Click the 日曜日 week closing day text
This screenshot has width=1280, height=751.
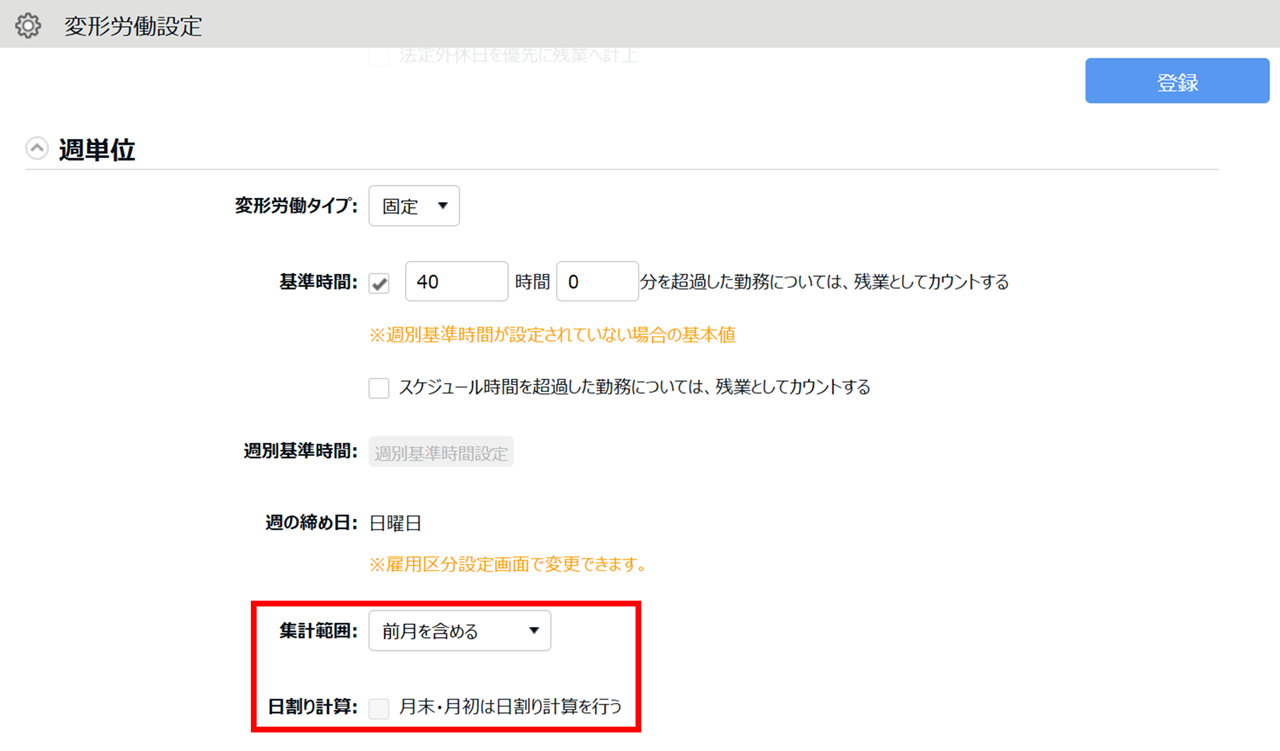[x=396, y=523]
